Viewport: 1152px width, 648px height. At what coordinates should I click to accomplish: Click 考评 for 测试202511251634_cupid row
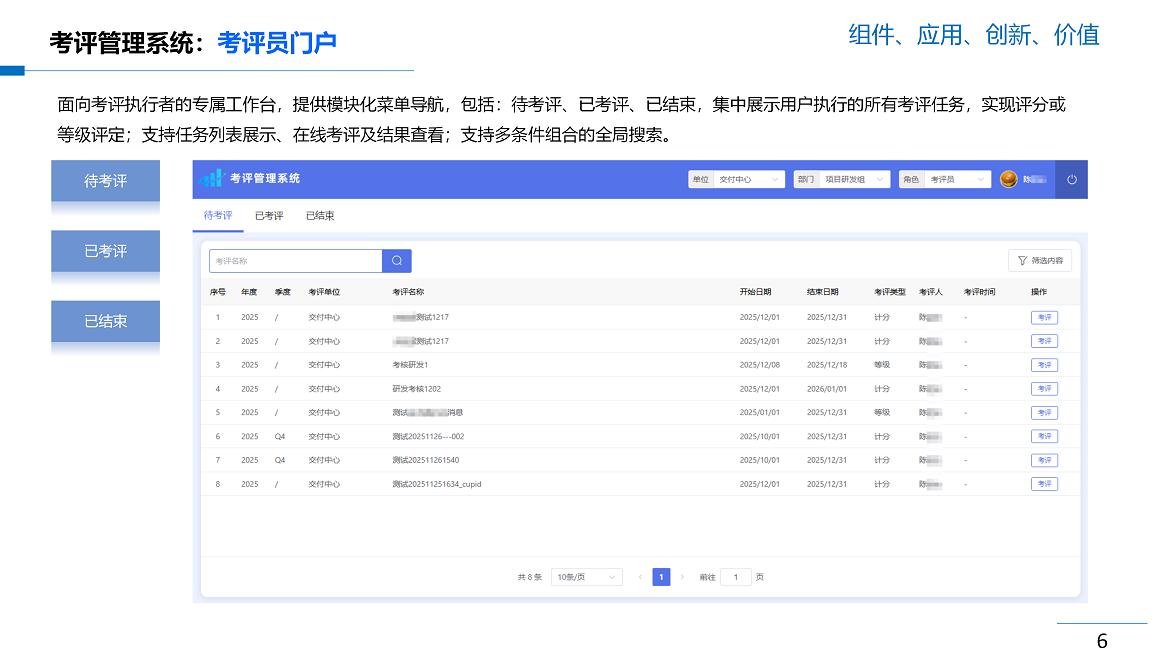[1044, 484]
